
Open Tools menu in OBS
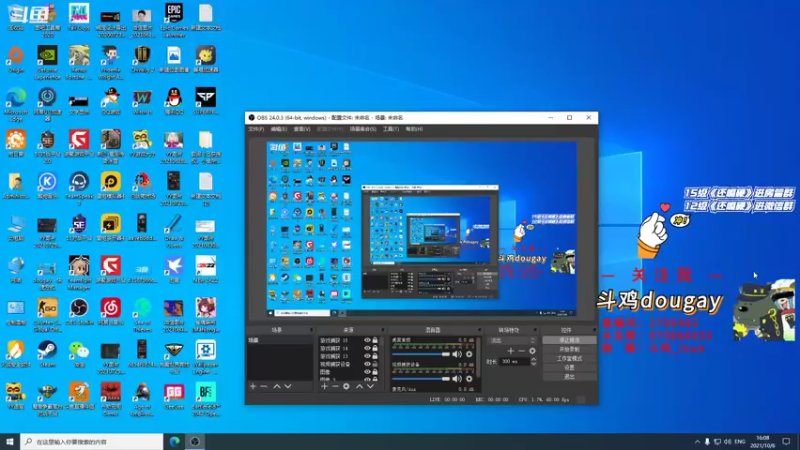391,129
